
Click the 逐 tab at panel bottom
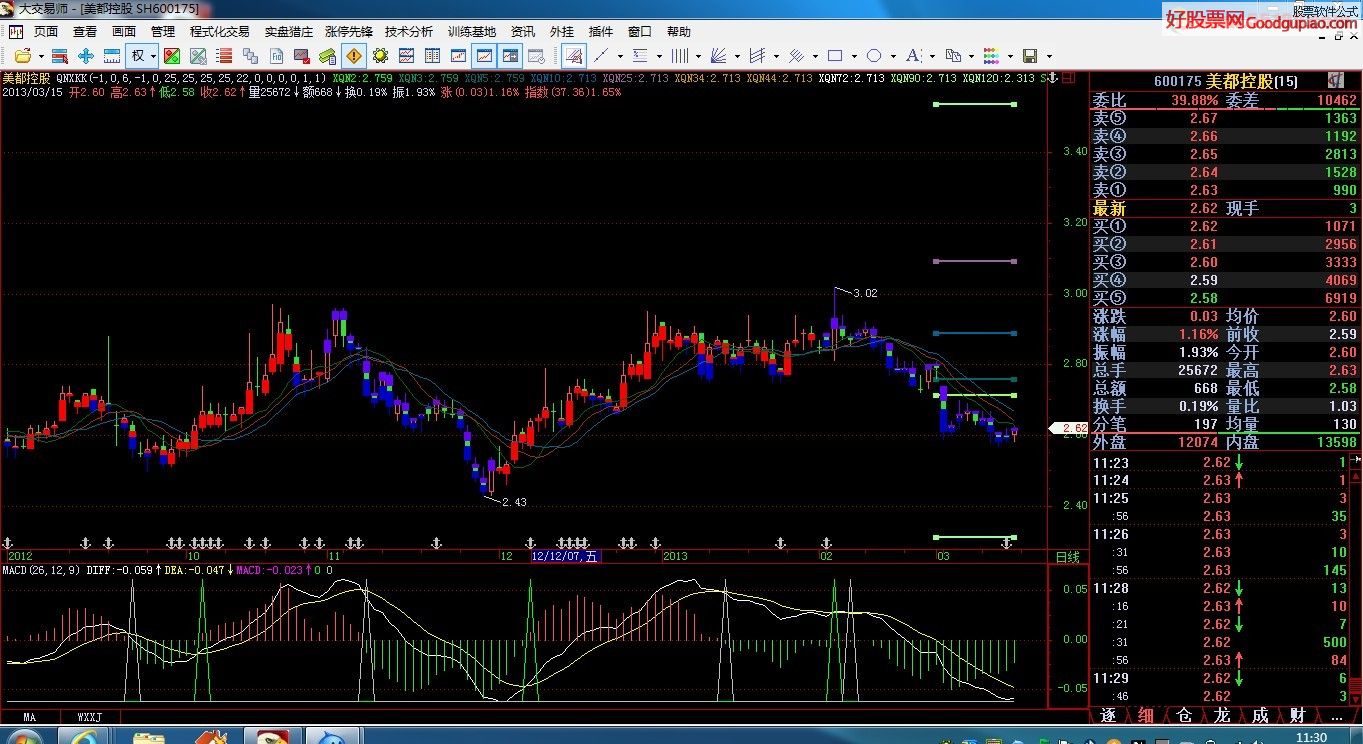pyautogui.click(x=1108, y=715)
